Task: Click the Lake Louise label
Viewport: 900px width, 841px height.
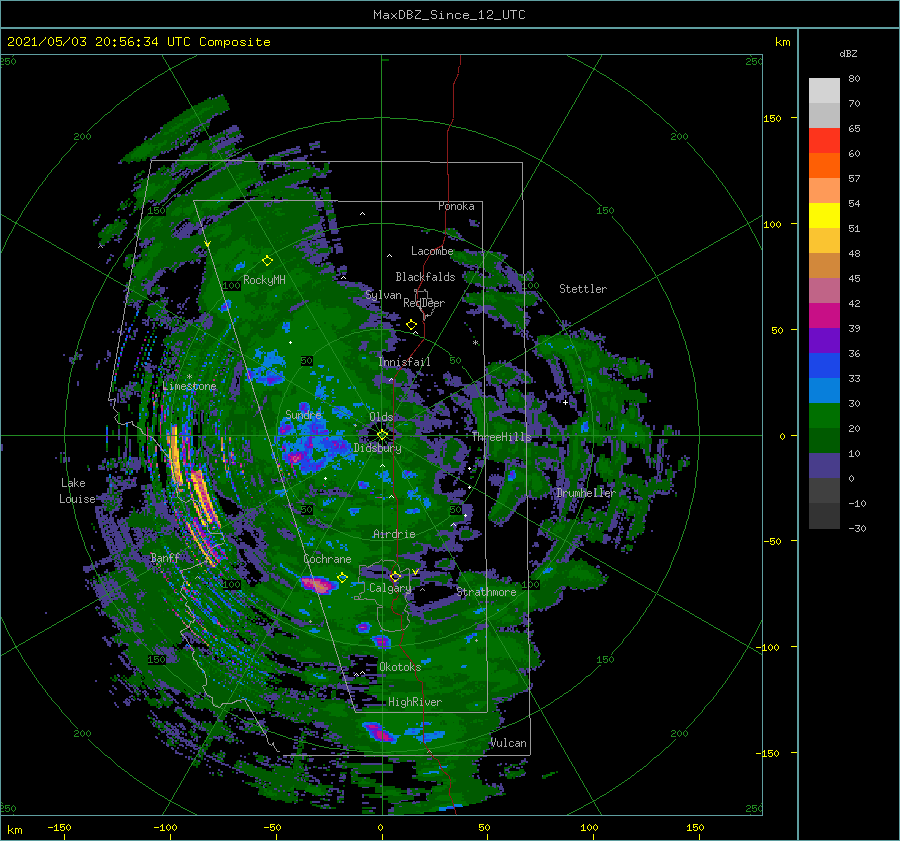Action: pyautogui.click(x=77, y=491)
